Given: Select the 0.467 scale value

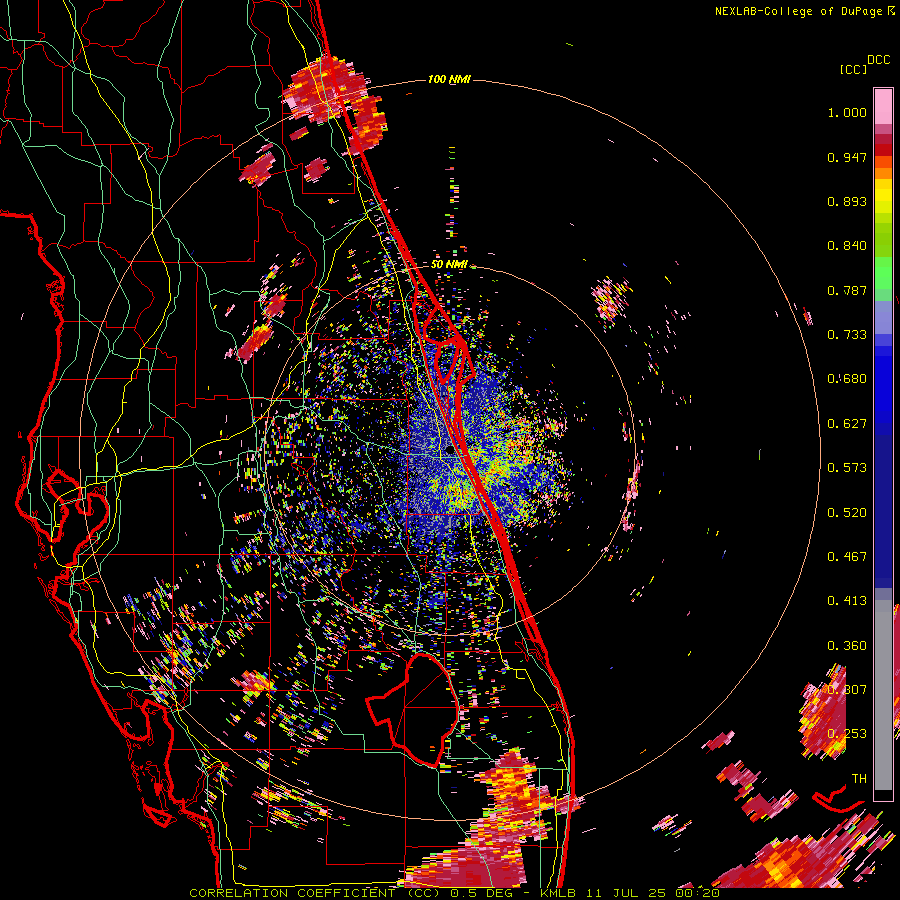Looking at the screenshot, I should point(847,557).
